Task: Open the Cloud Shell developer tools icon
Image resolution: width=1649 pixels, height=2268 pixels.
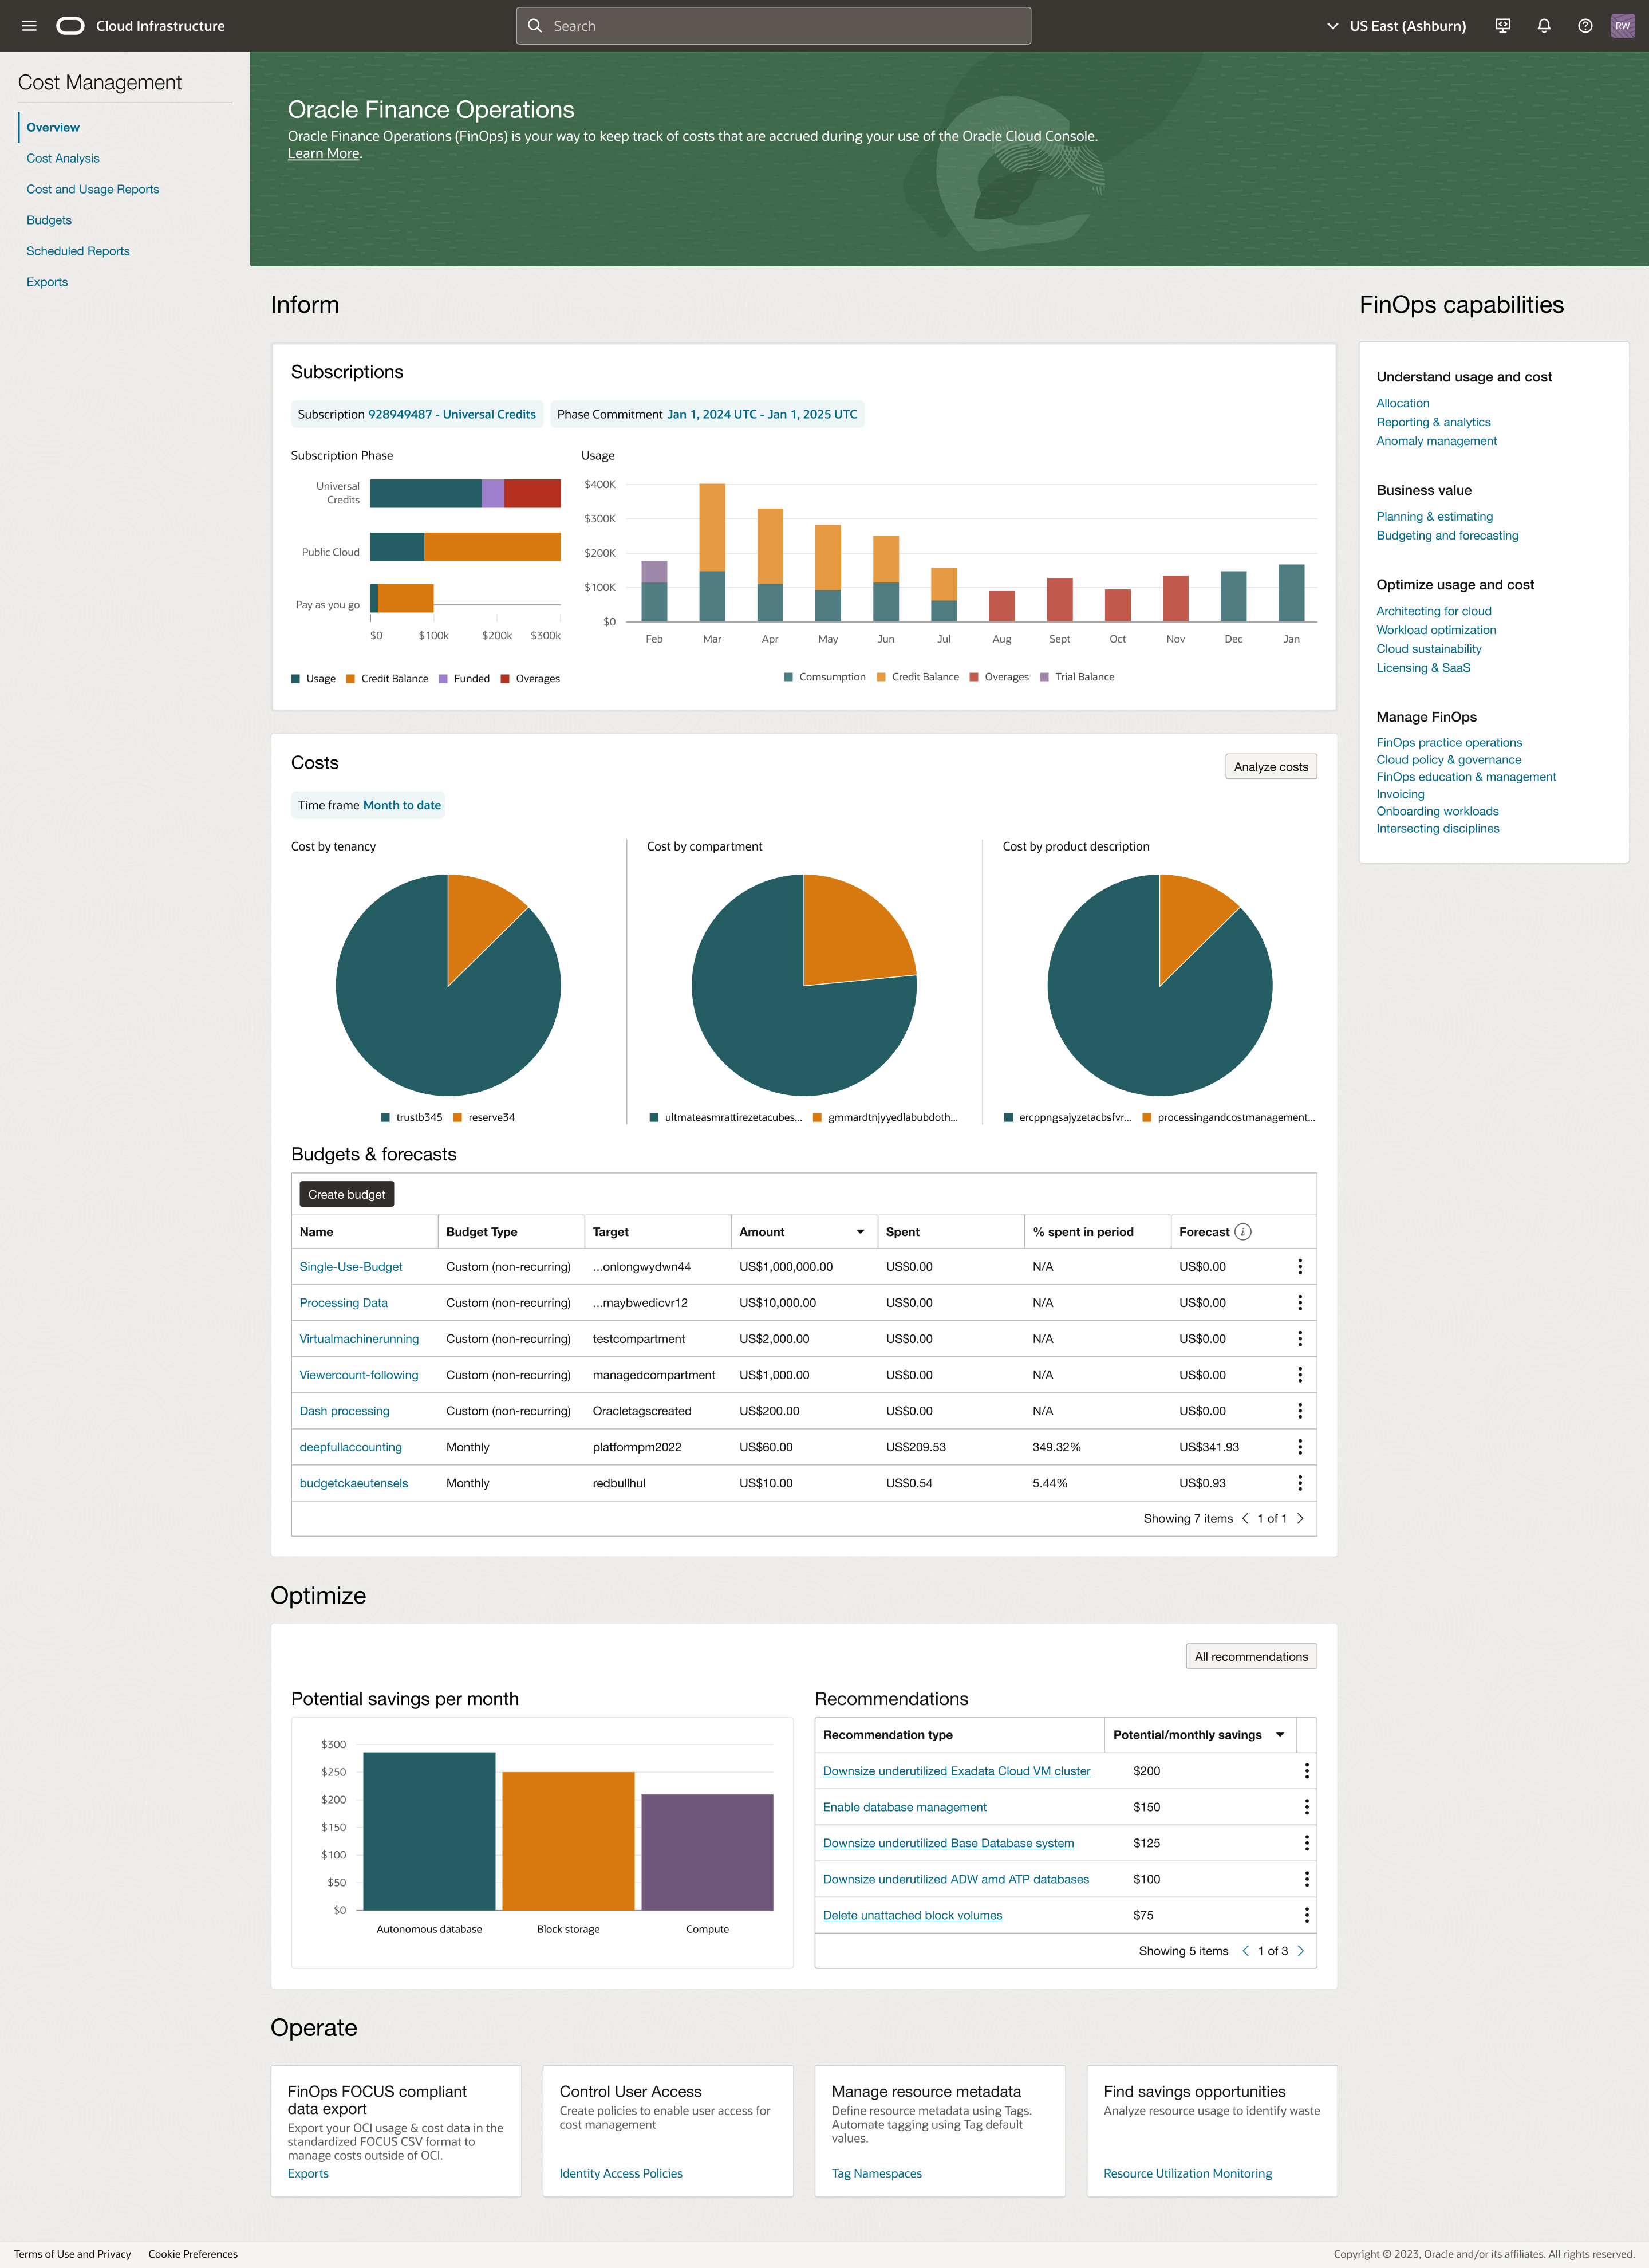Action: tap(1502, 26)
